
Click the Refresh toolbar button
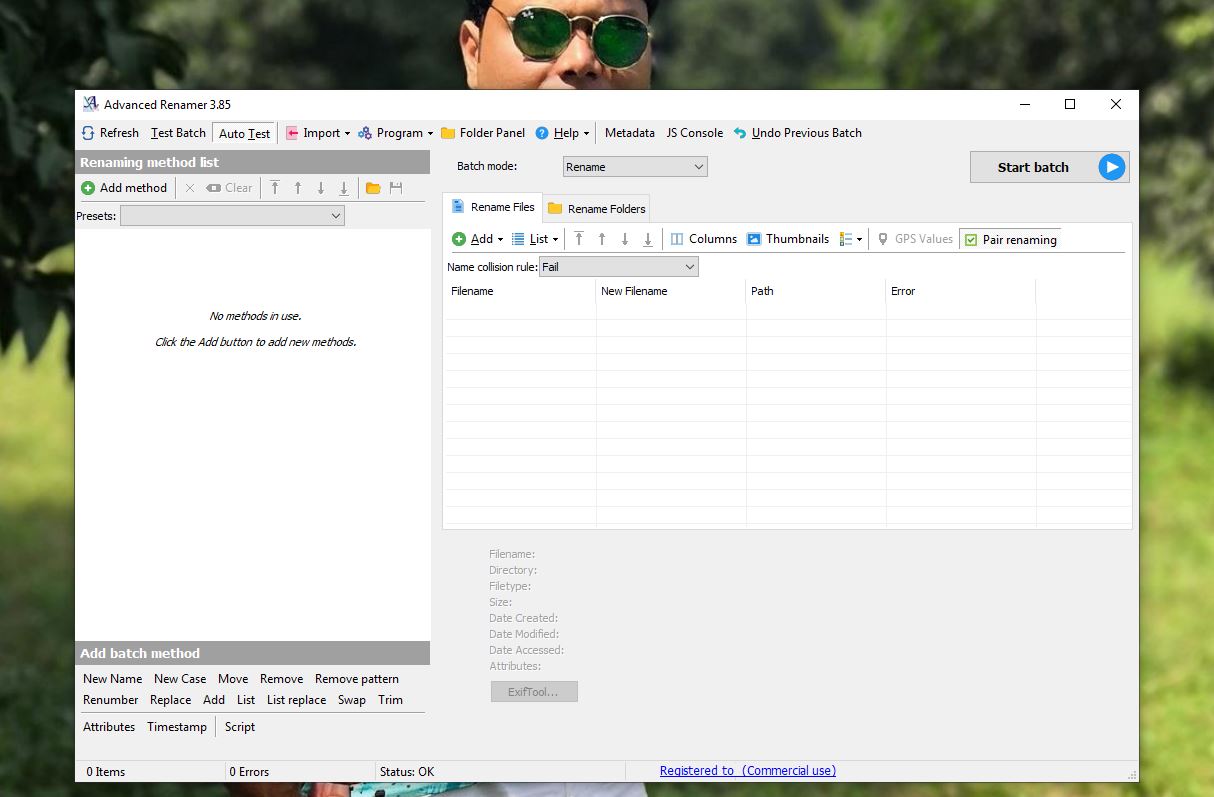point(110,133)
